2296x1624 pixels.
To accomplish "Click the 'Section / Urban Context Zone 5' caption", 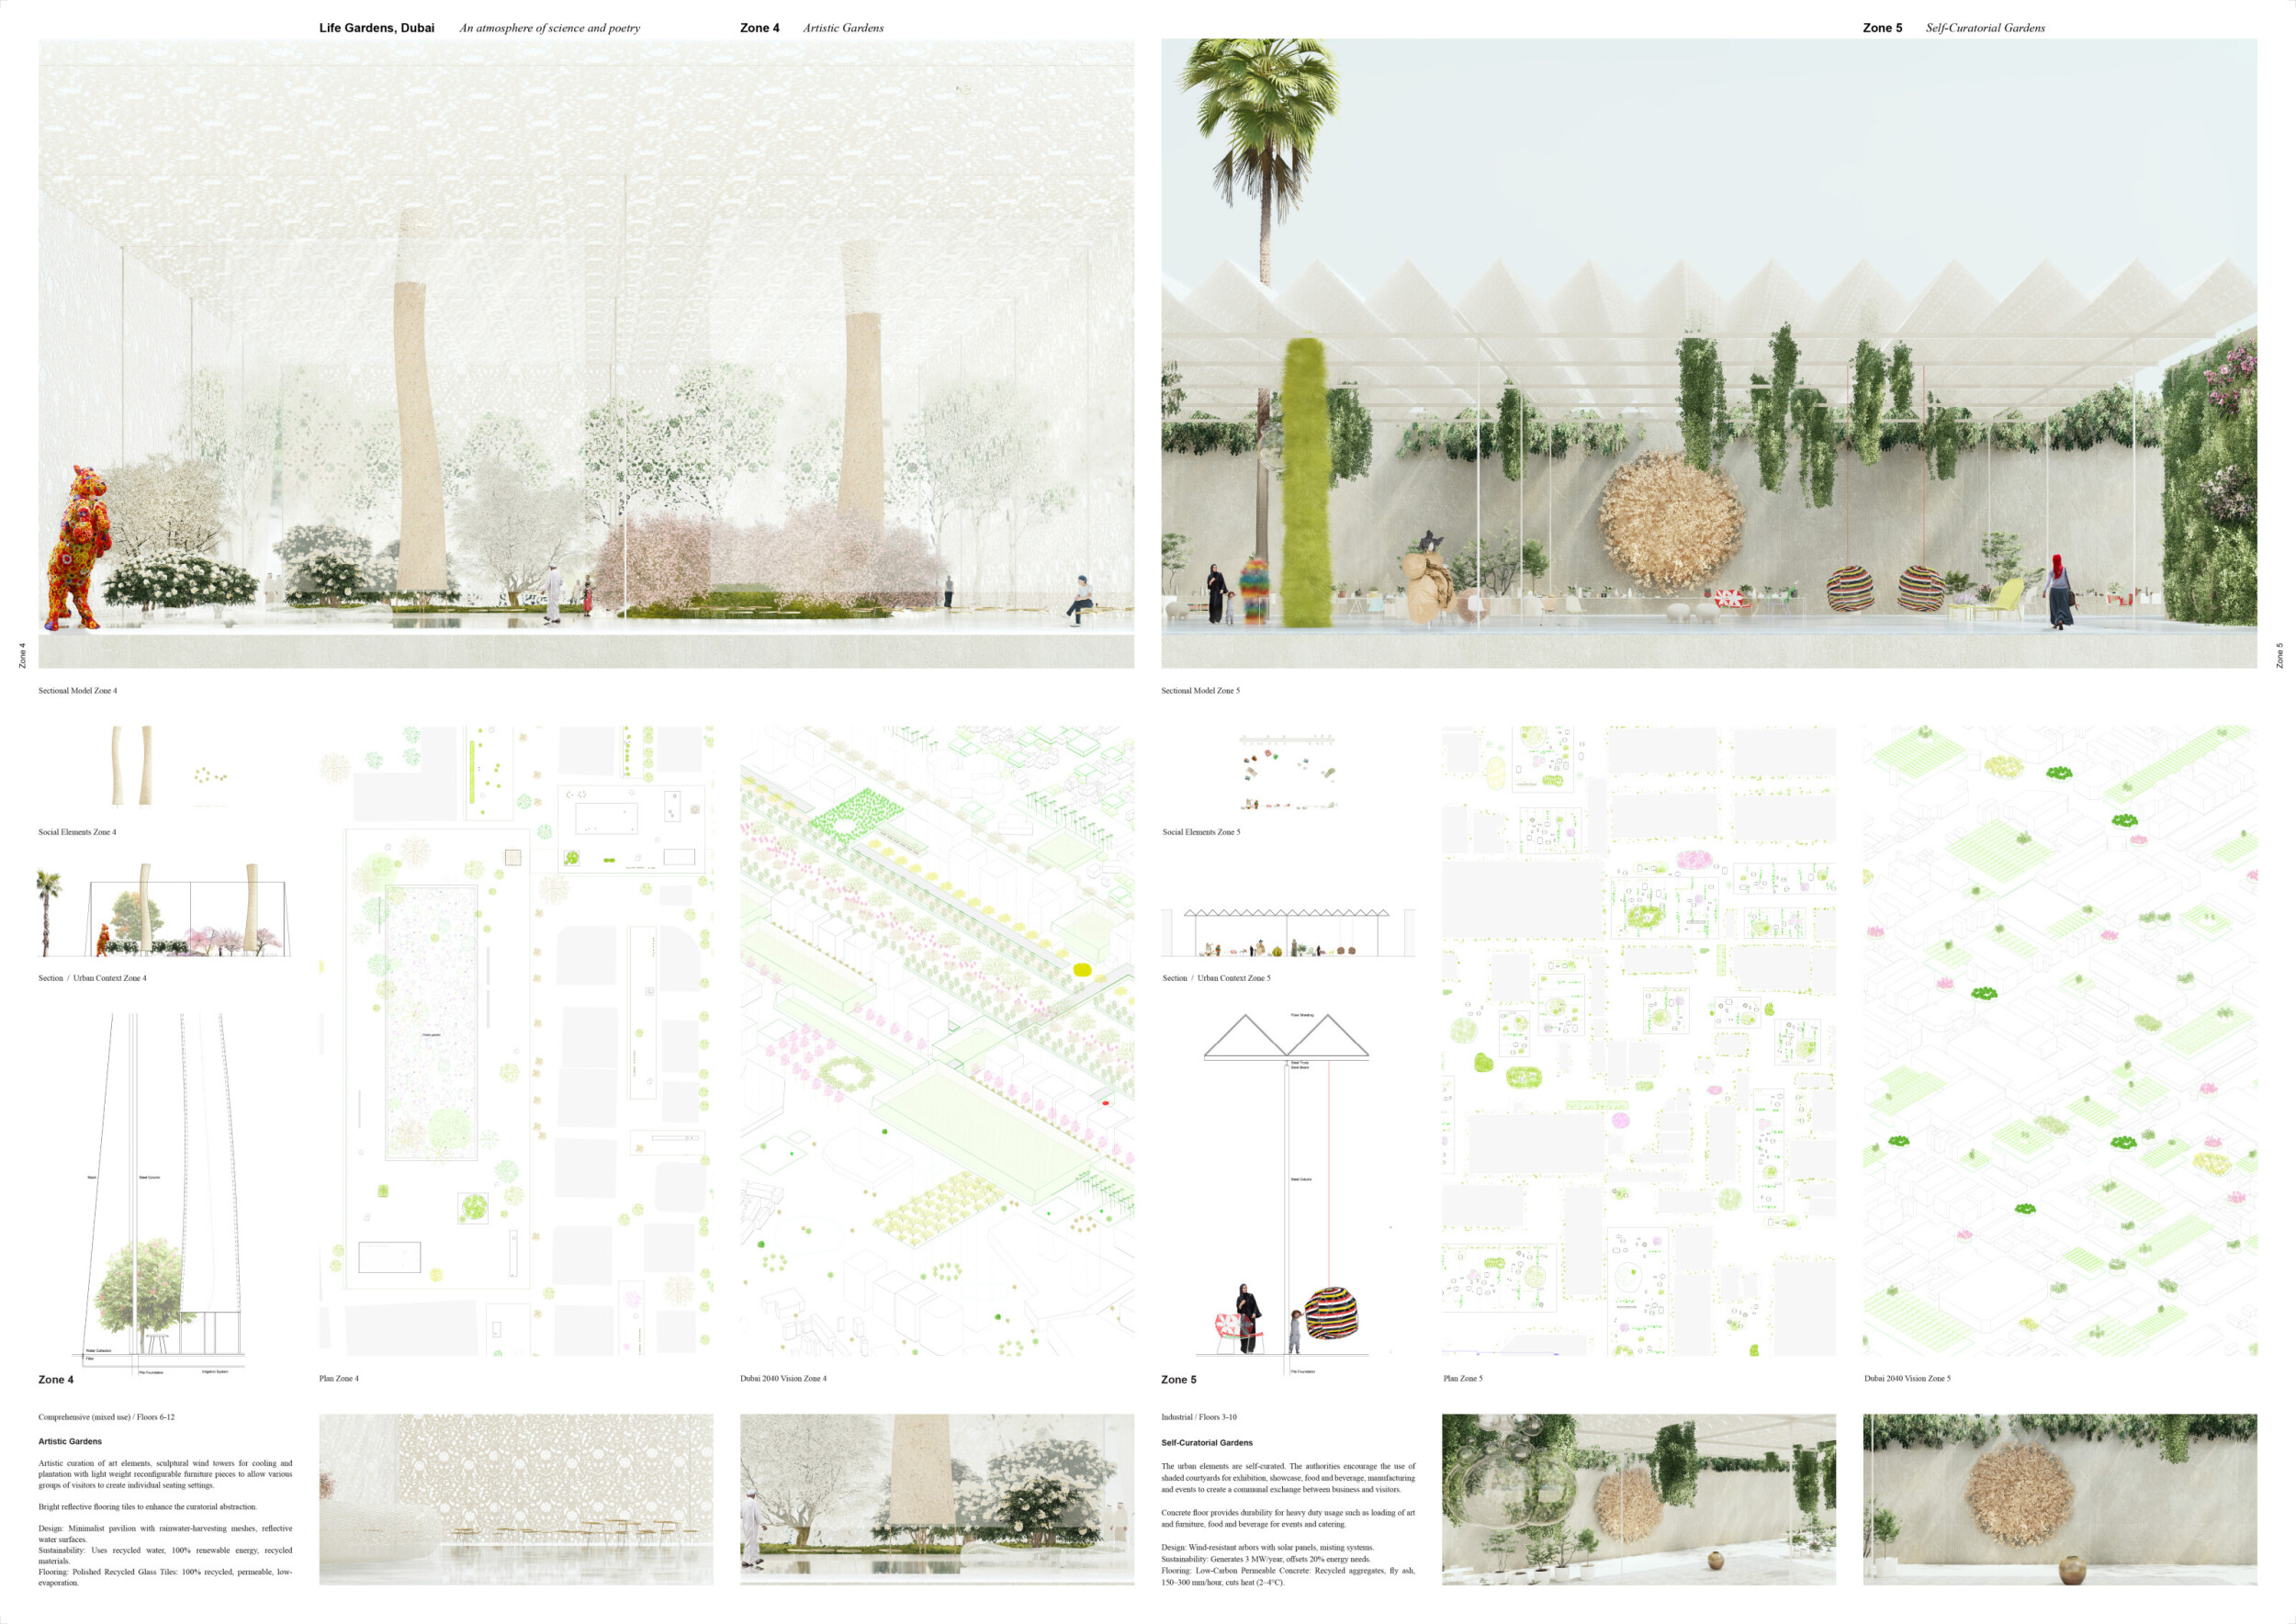I will click(x=1216, y=978).
